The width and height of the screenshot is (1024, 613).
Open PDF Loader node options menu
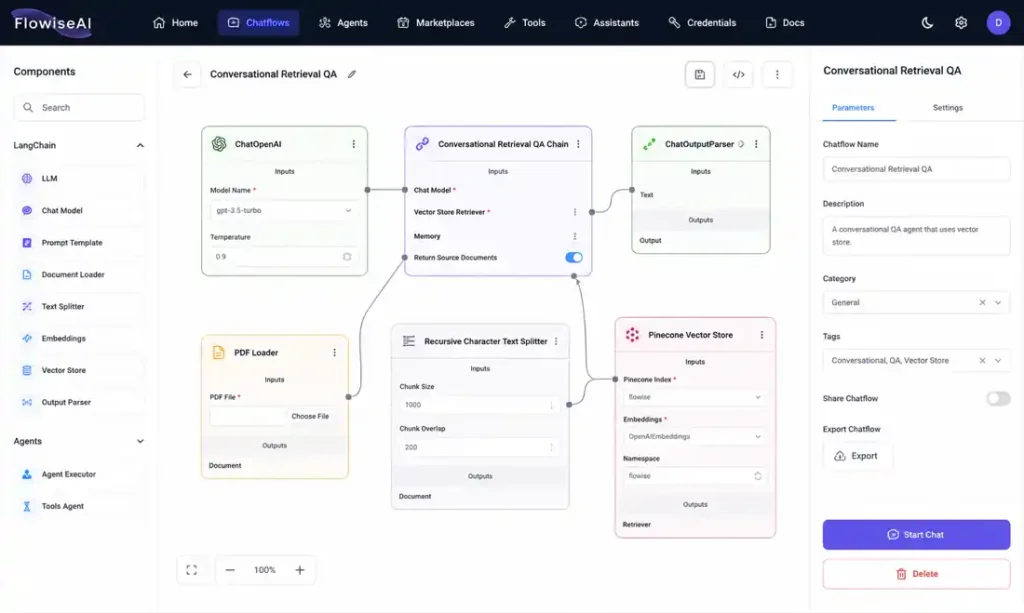334,353
